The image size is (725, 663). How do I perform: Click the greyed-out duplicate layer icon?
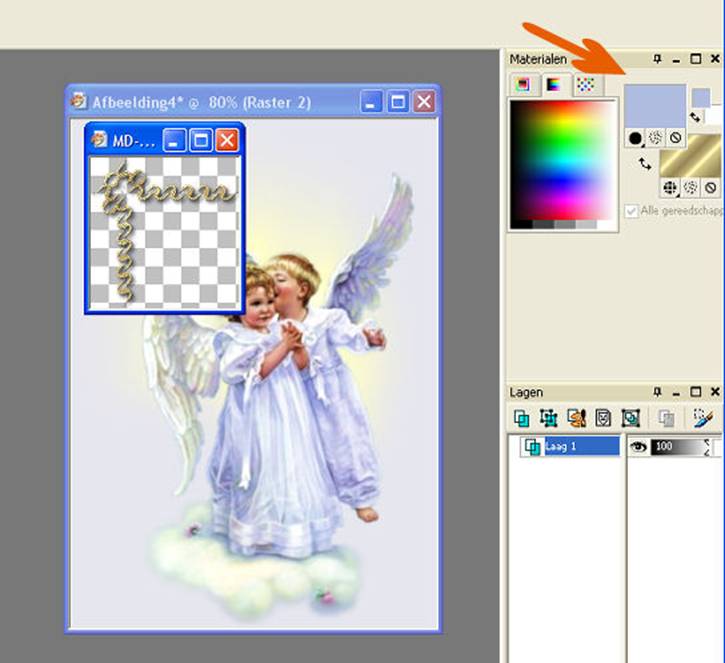(666, 418)
